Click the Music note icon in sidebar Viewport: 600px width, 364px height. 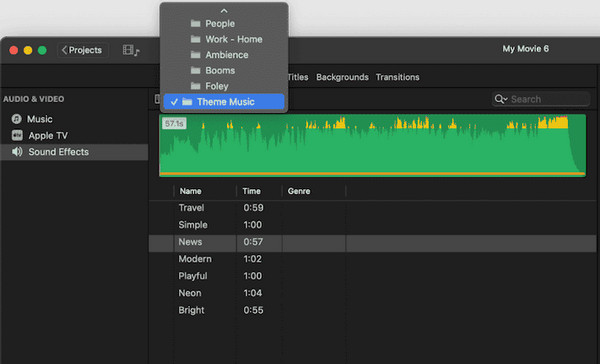pos(16,119)
